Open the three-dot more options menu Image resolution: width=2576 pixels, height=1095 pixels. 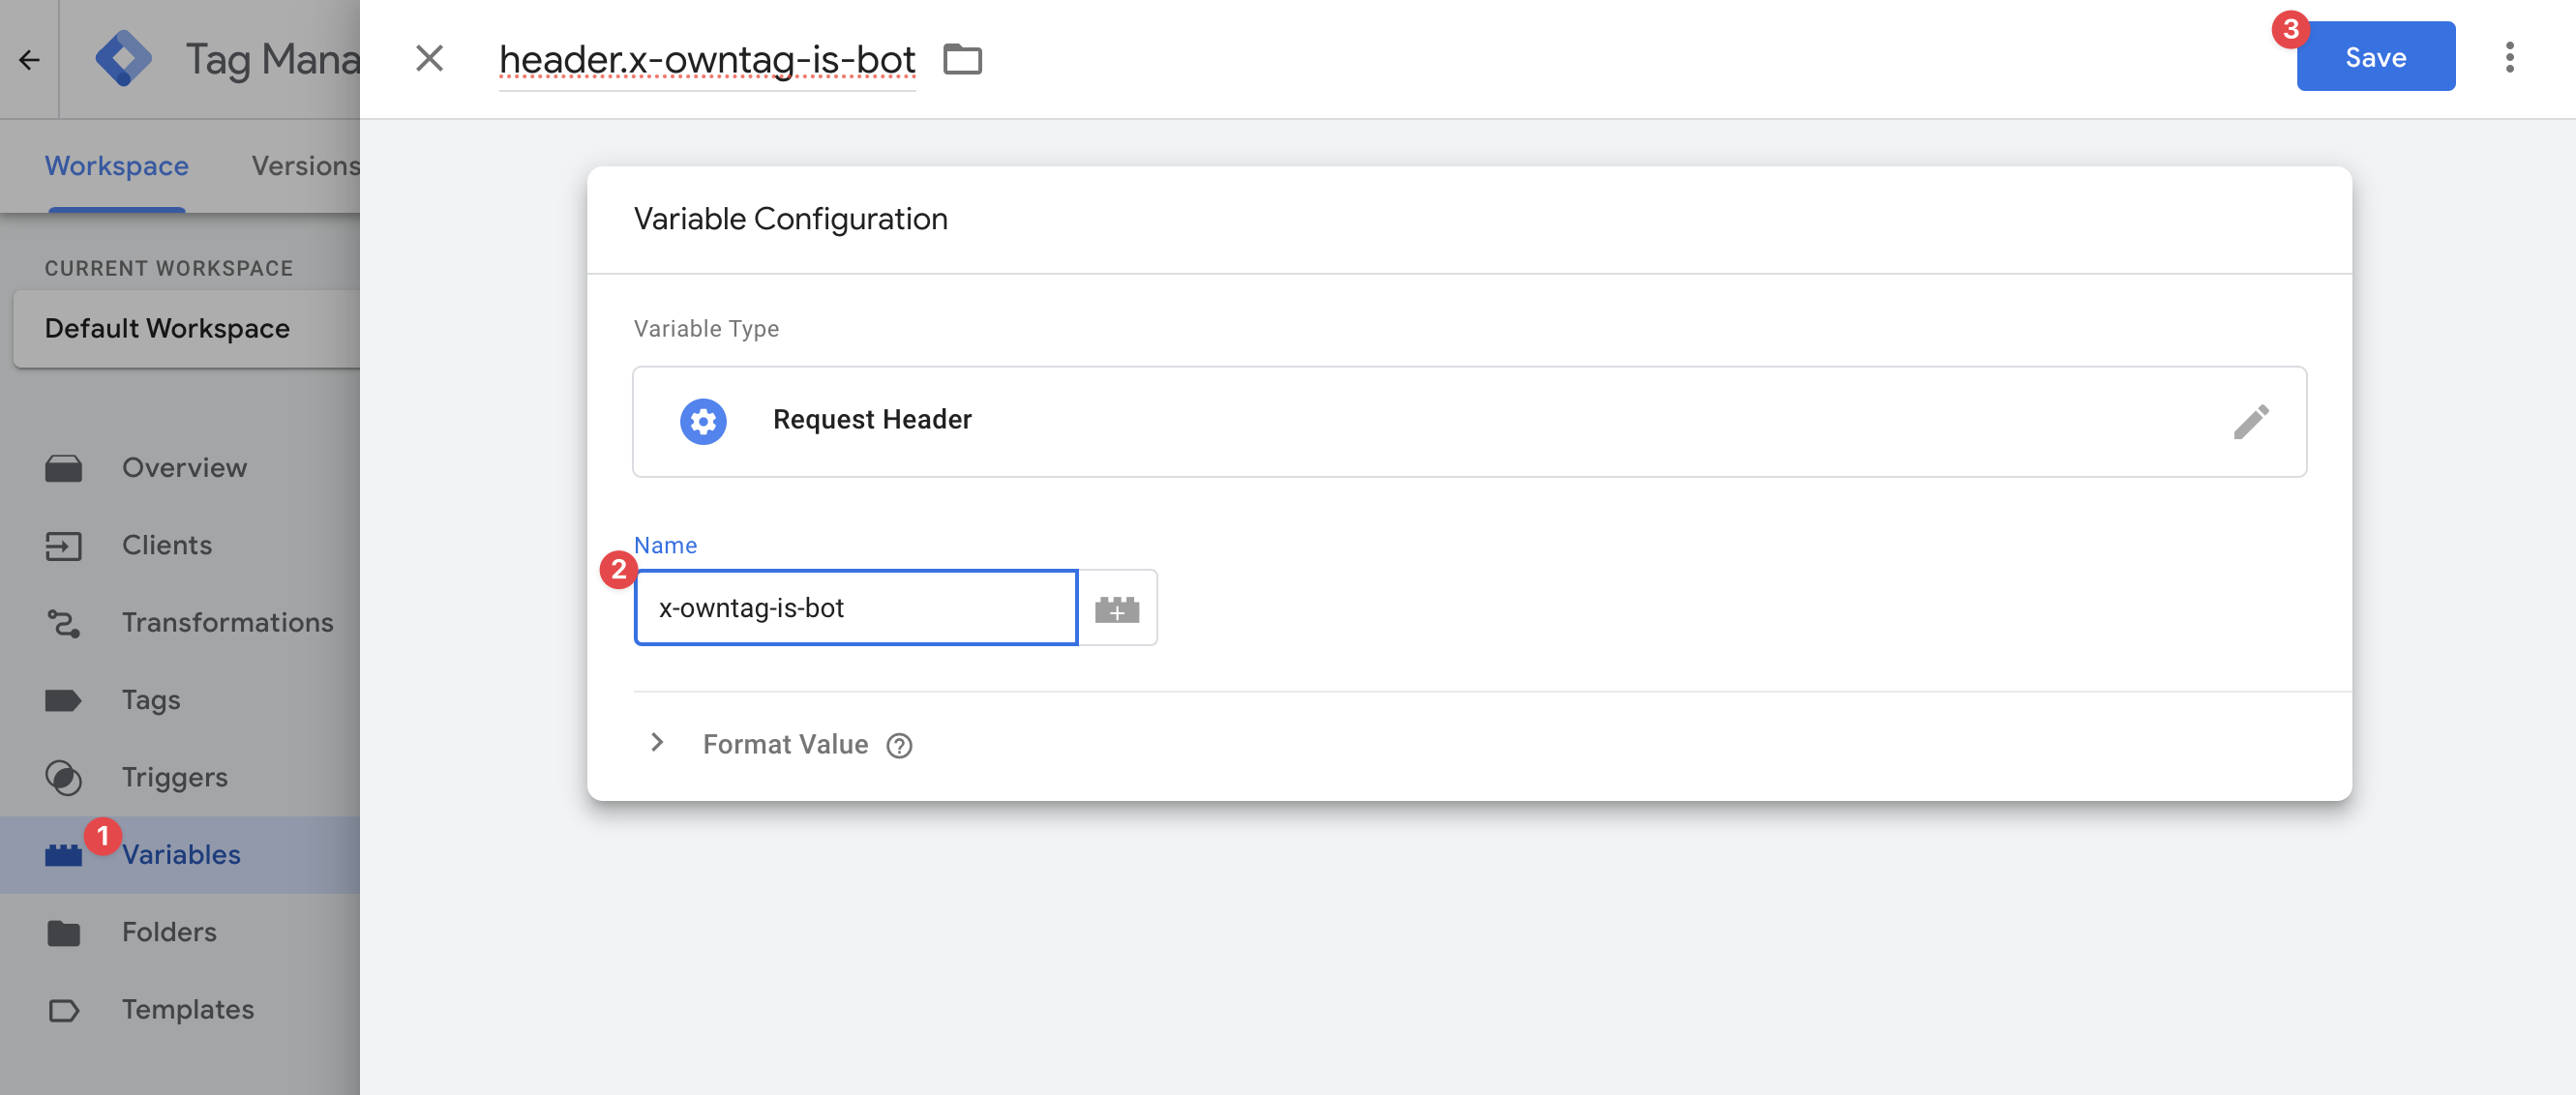2509,58
